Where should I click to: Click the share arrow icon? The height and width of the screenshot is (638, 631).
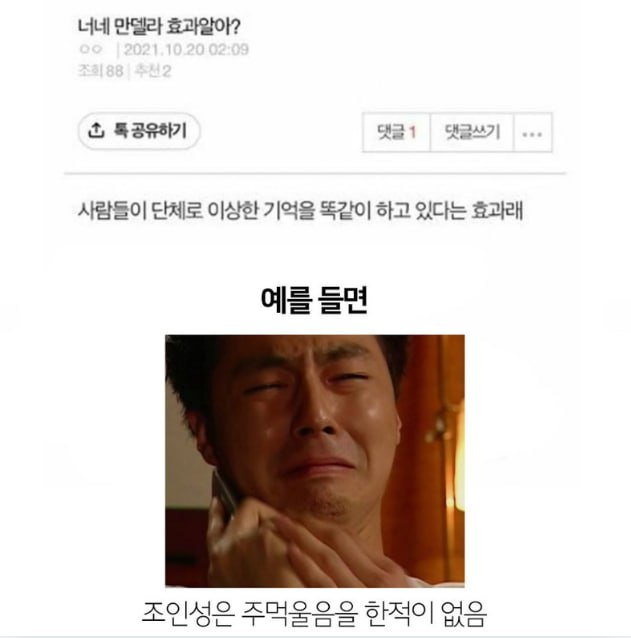96,130
